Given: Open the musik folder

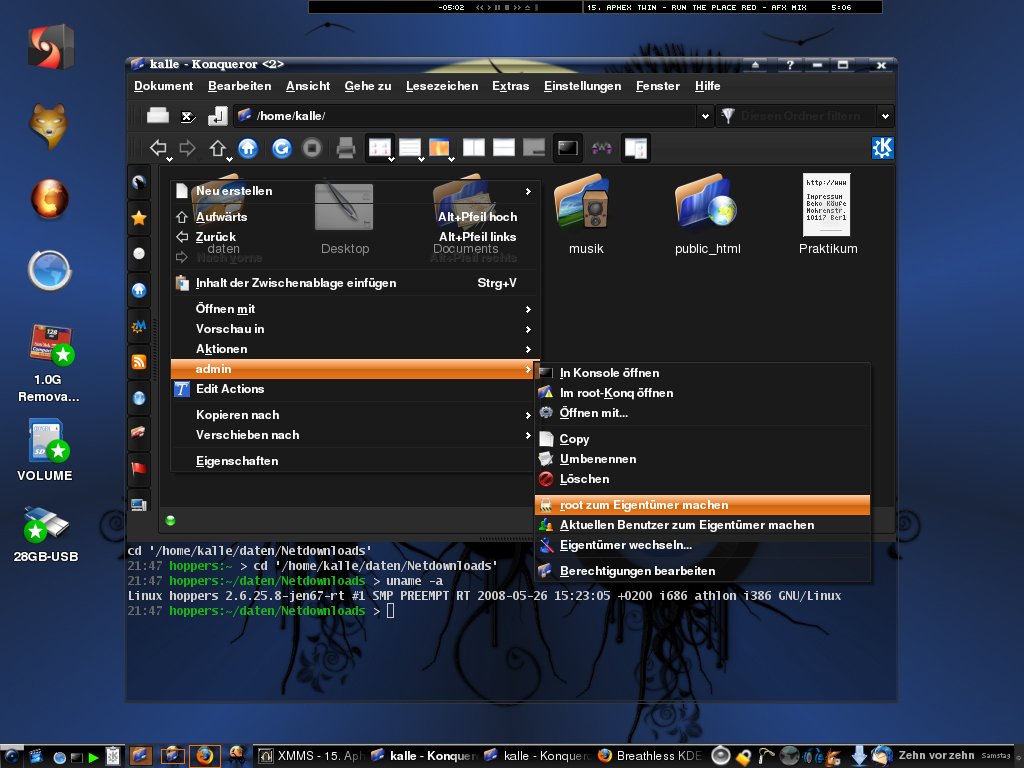Looking at the screenshot, I should click(x=581, y=215).
